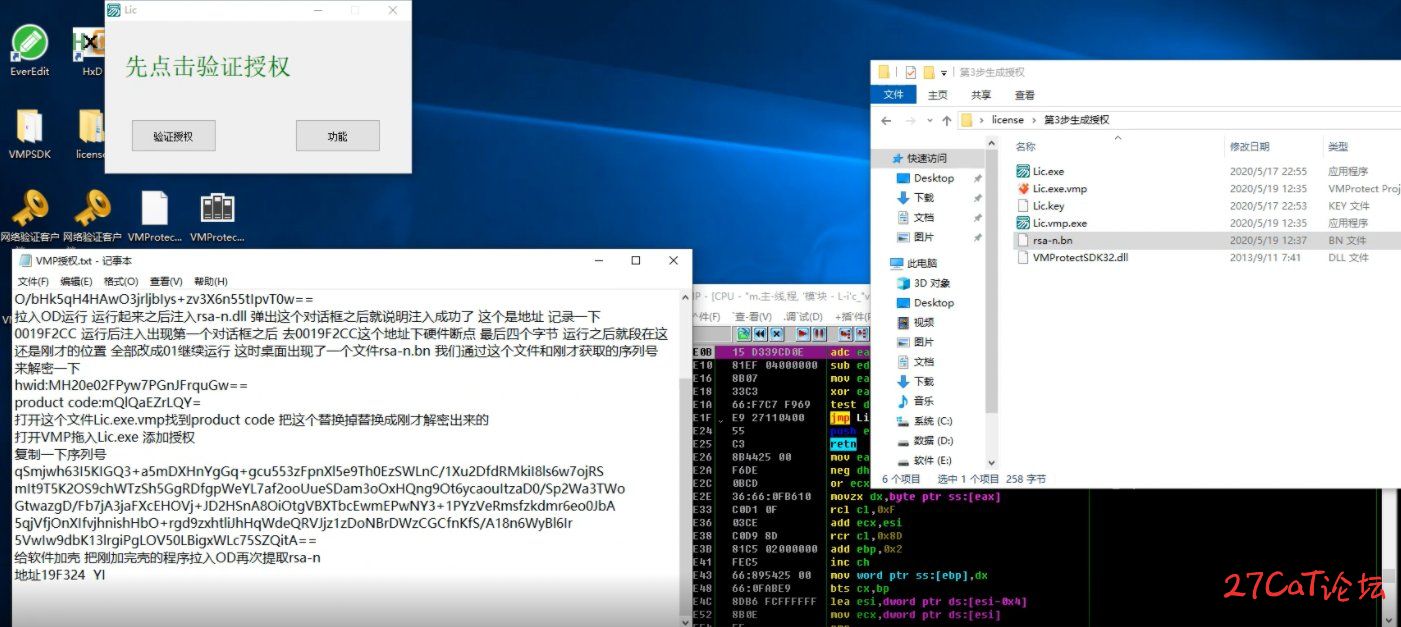Click the debugger's run (play) toolbar icon

pyautogui.click(x=803, y=334)
